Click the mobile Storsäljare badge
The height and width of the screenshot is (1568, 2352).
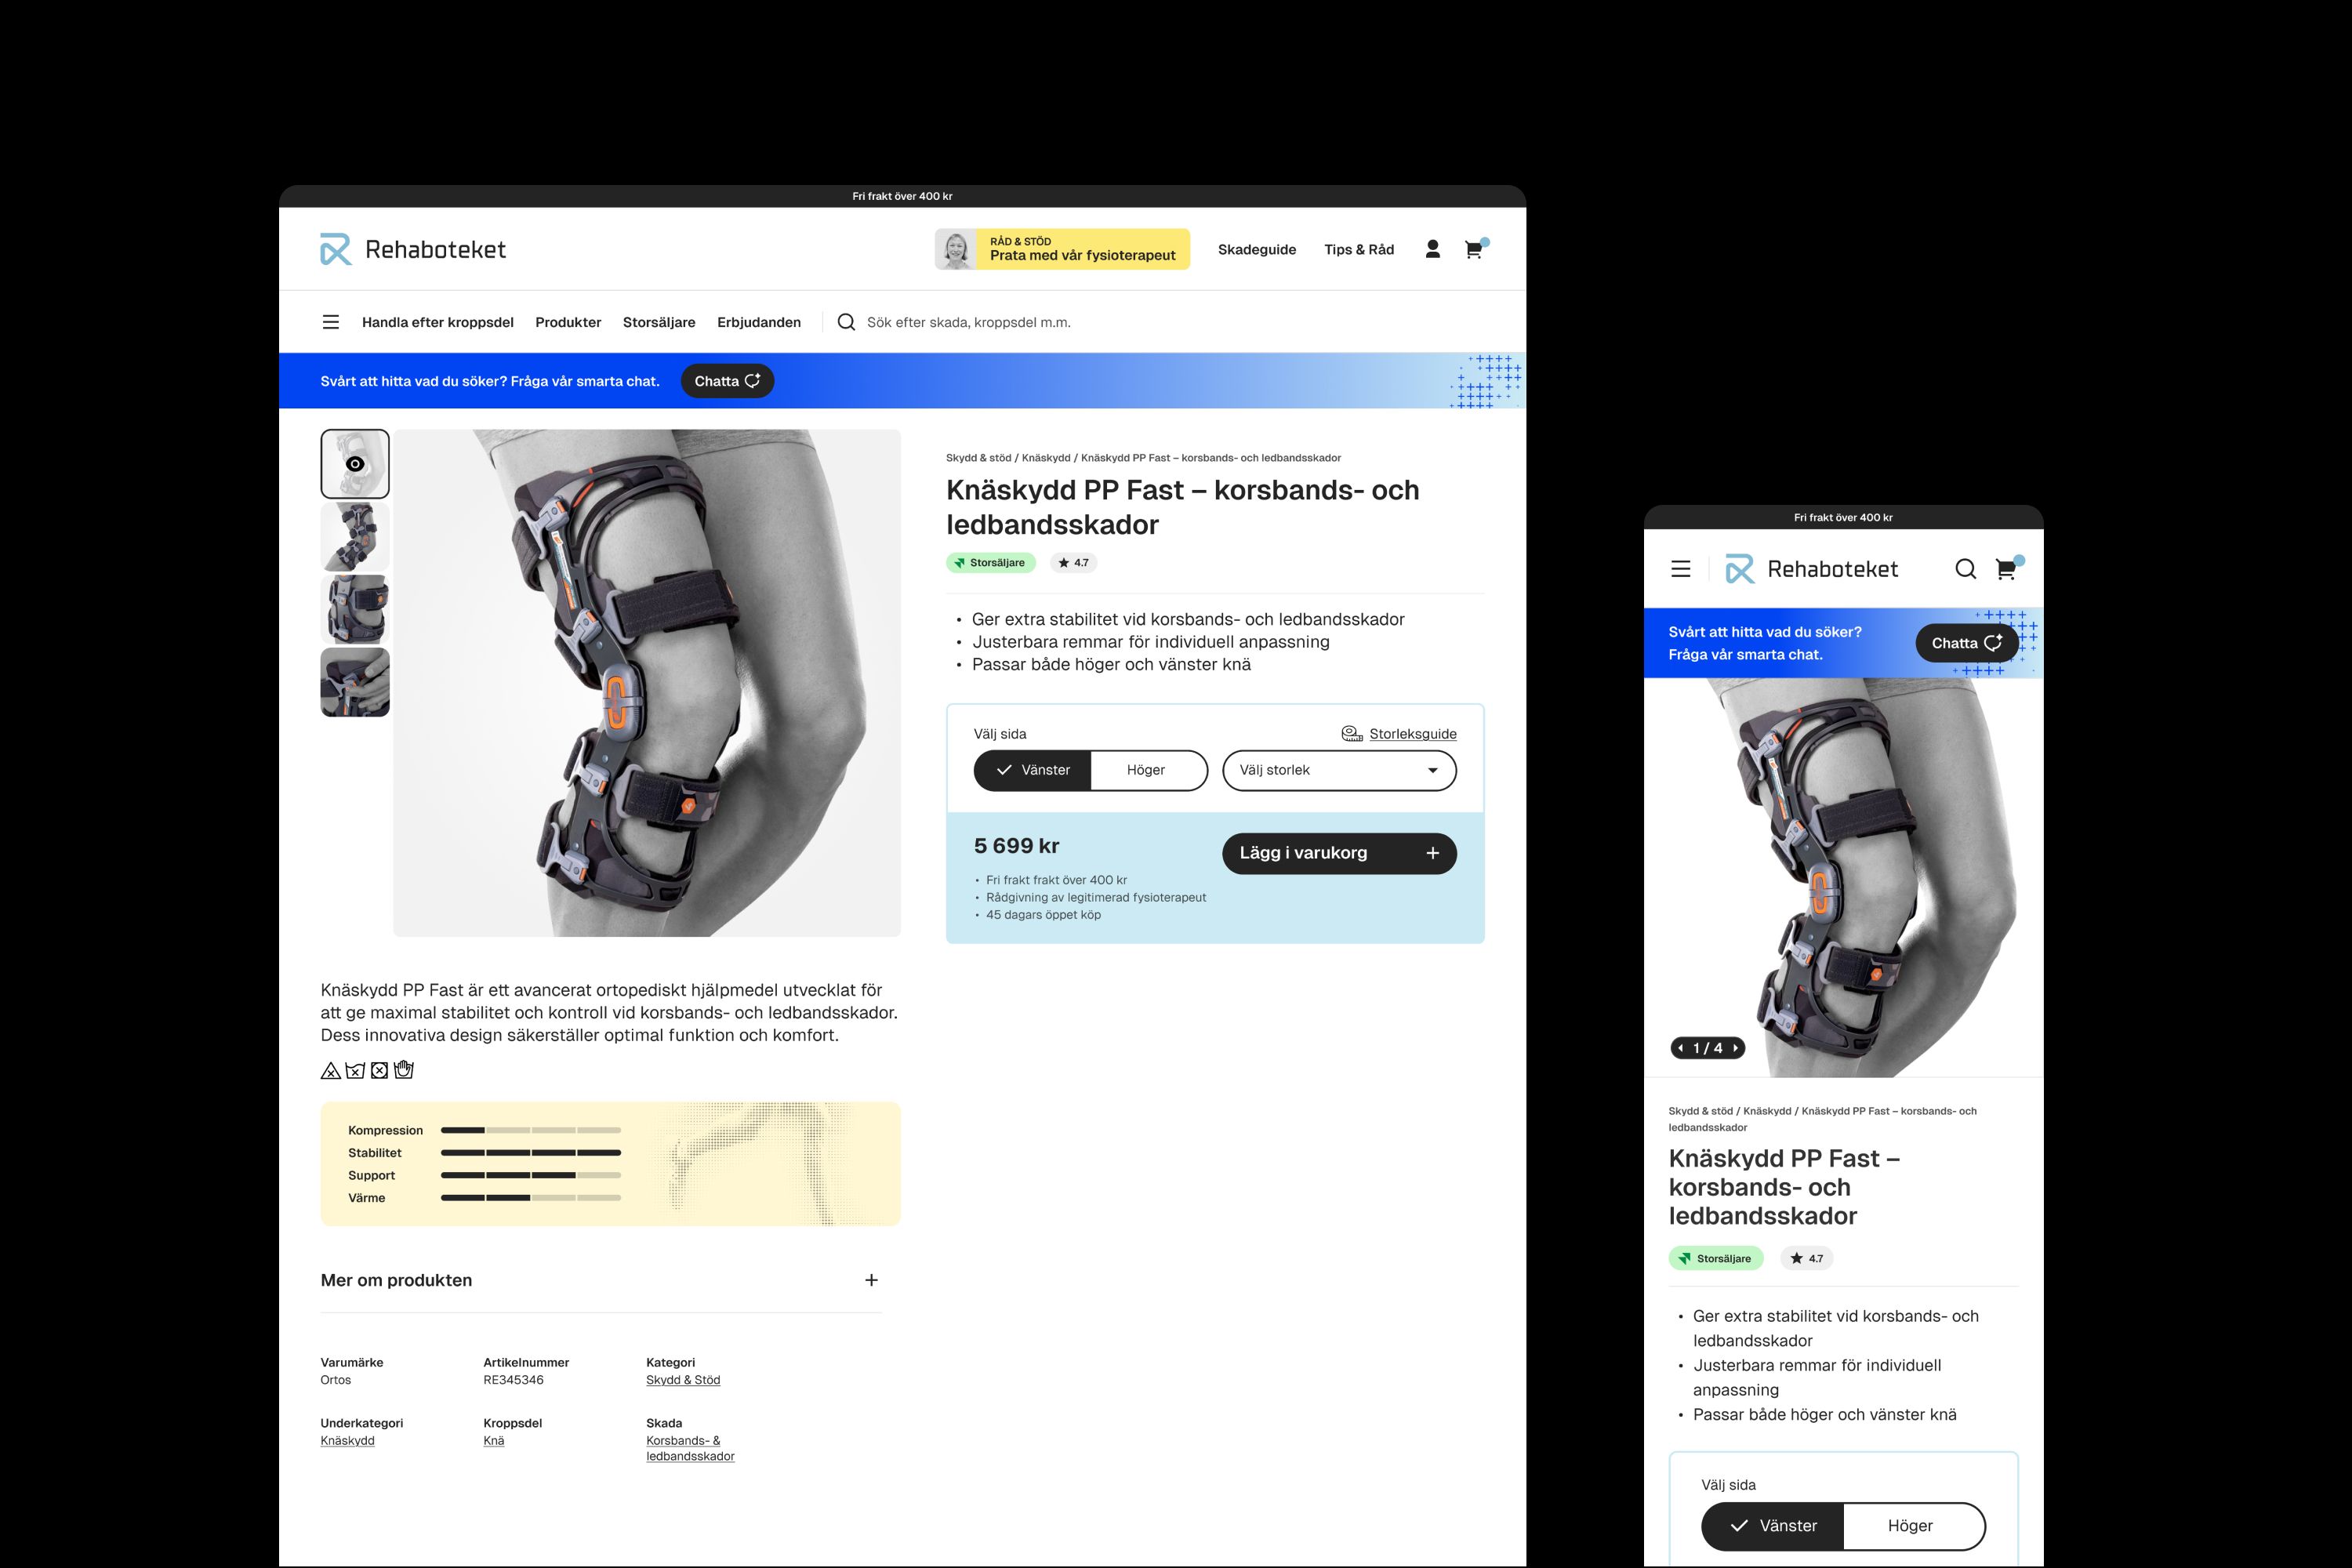pyautogui.click(x=1716, y=1259)
